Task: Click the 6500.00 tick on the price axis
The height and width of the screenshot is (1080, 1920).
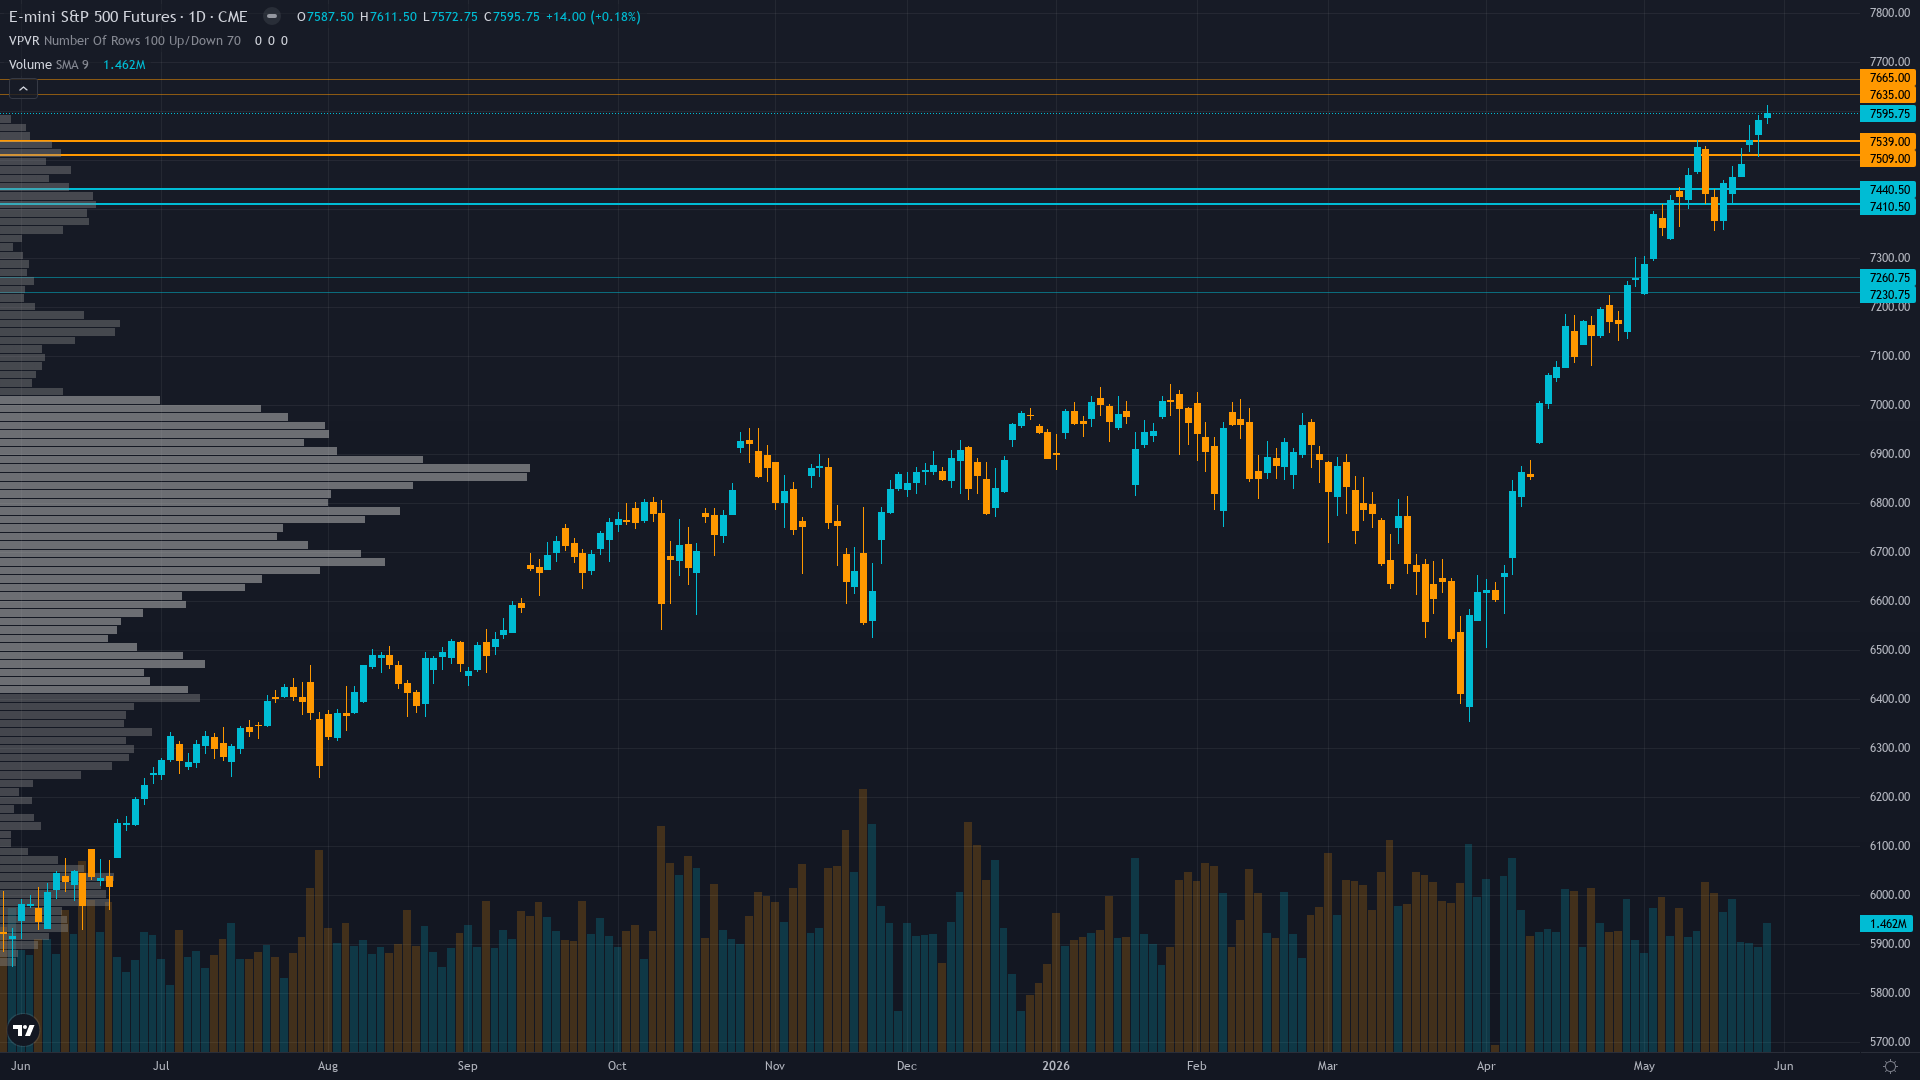Action: [x=1889, y=650]
